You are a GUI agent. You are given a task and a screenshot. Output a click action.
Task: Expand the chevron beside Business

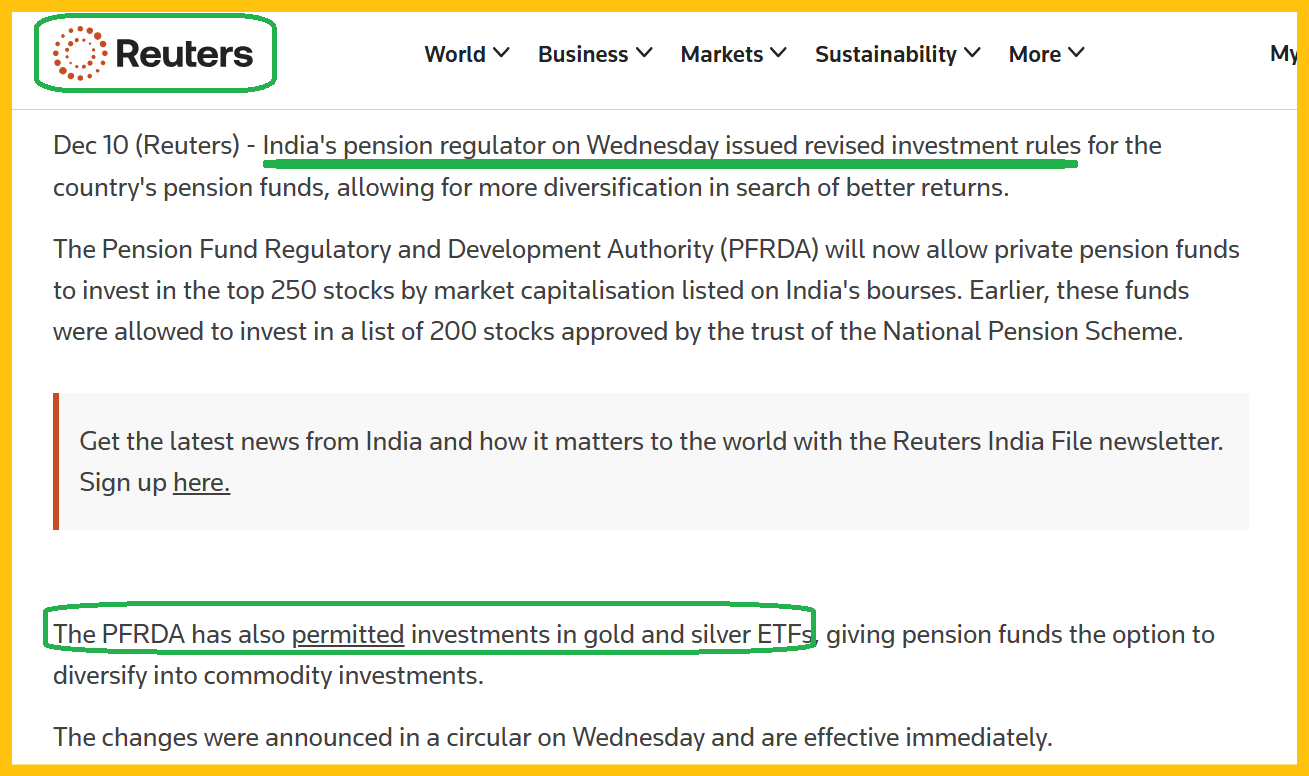coord(644,53)
